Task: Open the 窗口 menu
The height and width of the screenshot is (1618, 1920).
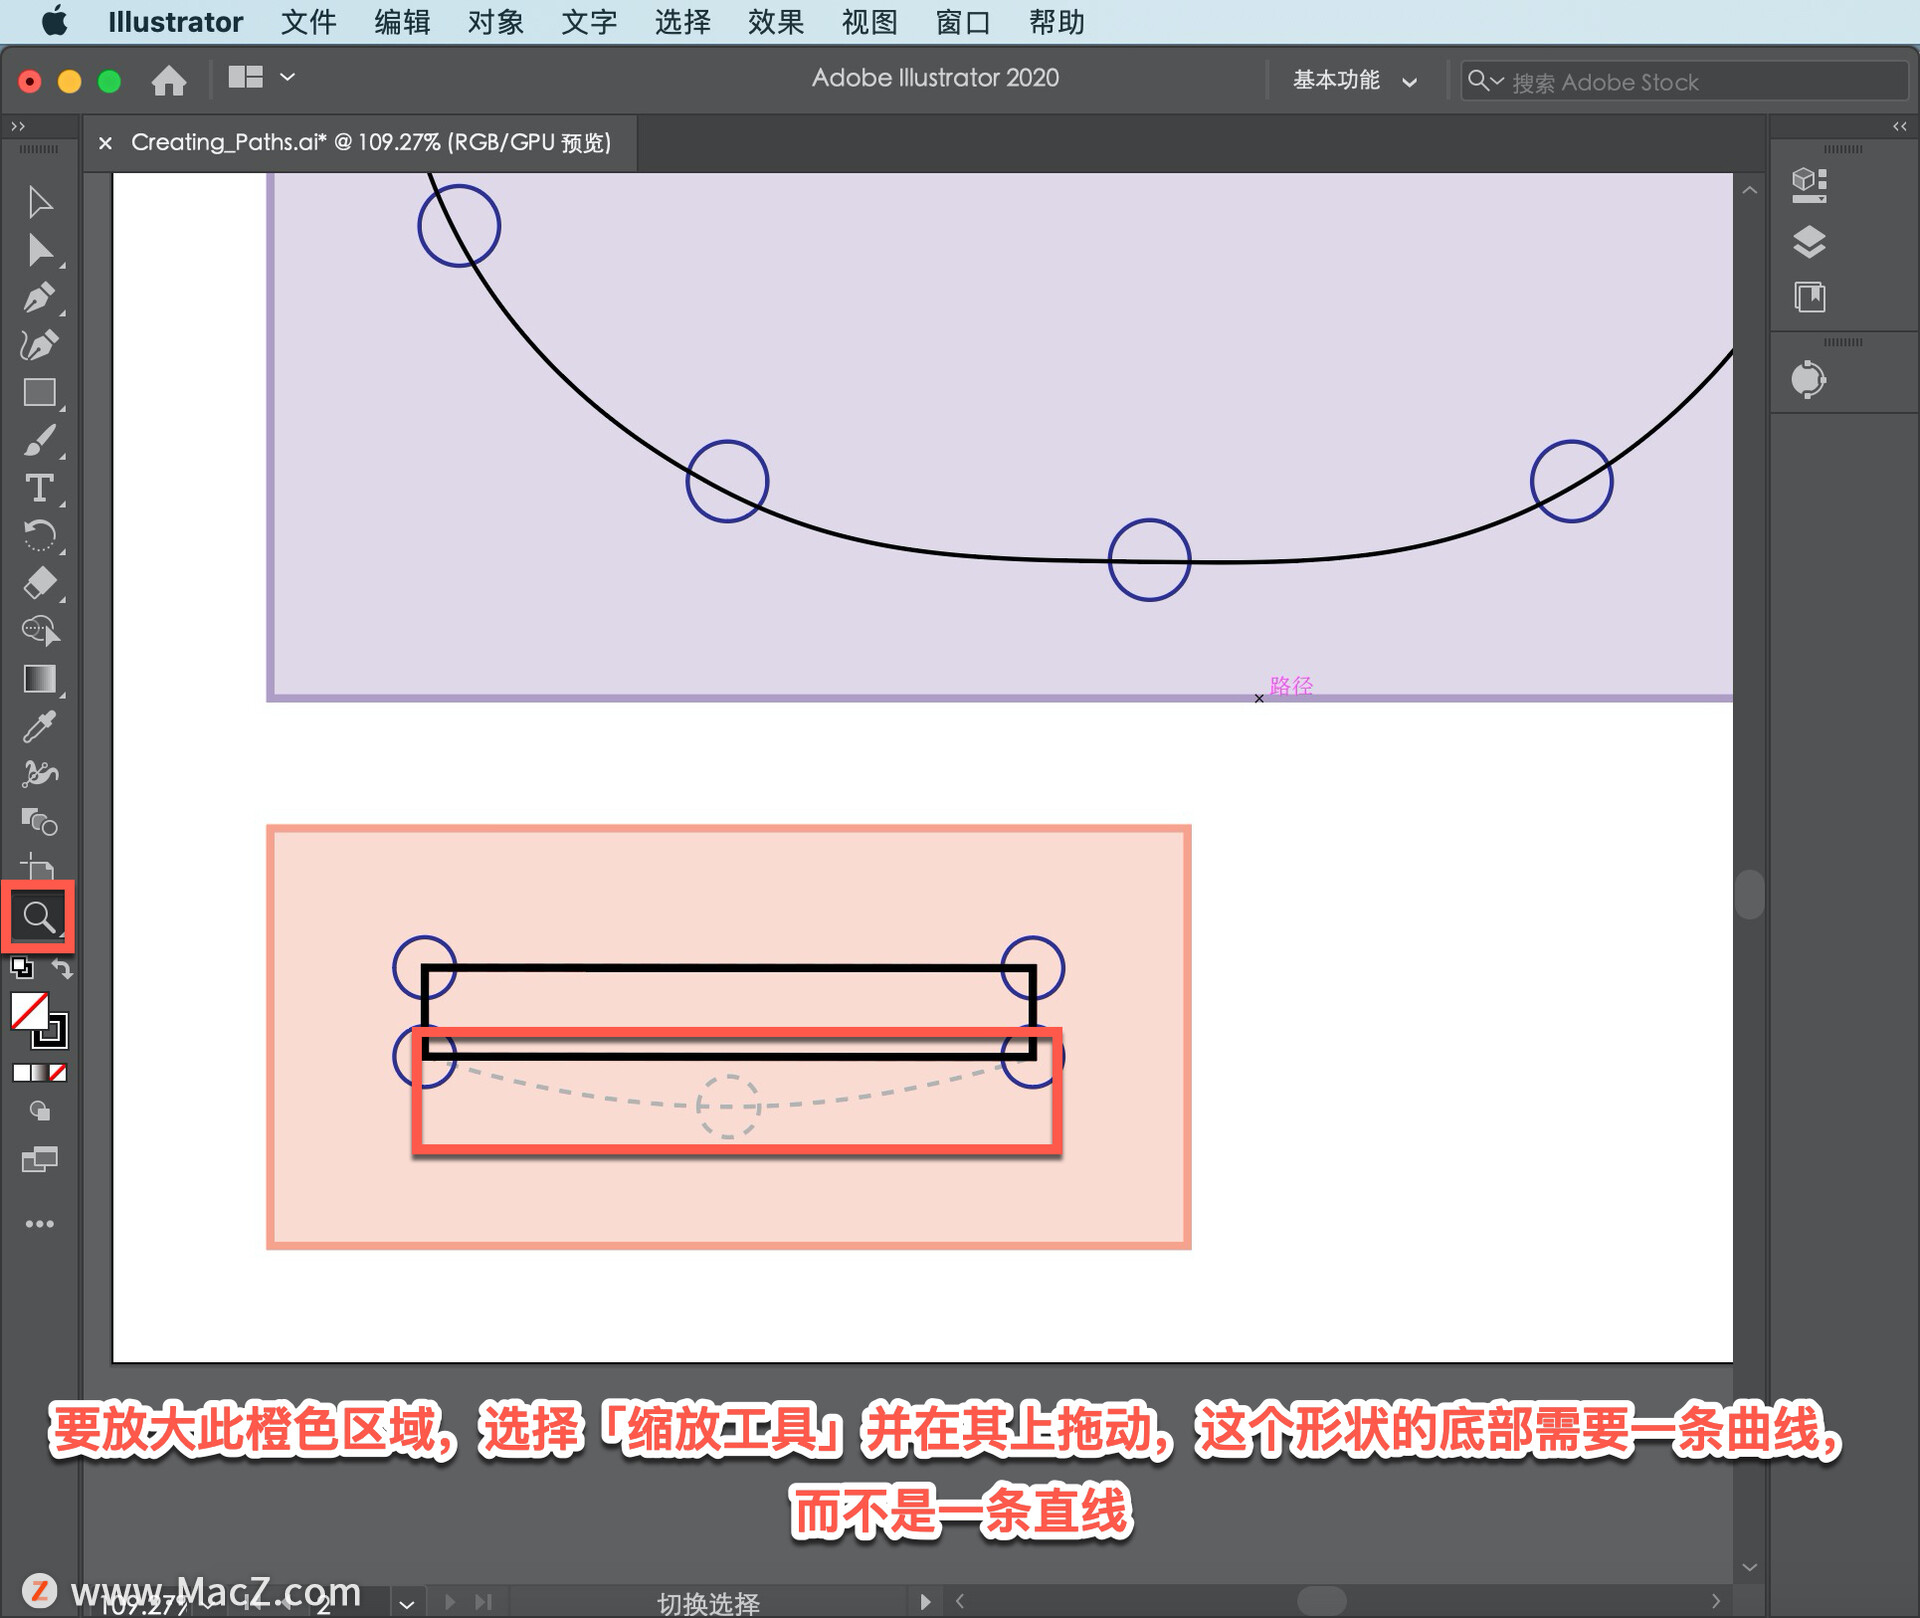Action: coord(962,22)
